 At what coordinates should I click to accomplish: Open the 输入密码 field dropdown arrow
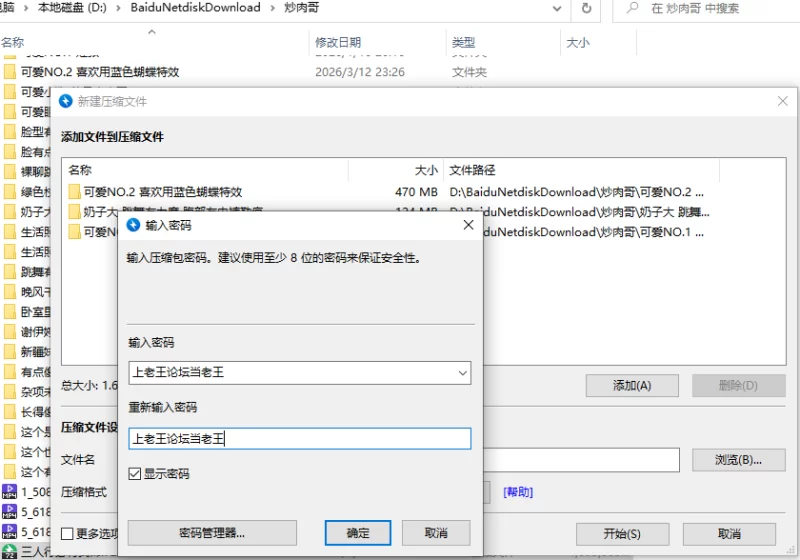click(x=462, y=373)
